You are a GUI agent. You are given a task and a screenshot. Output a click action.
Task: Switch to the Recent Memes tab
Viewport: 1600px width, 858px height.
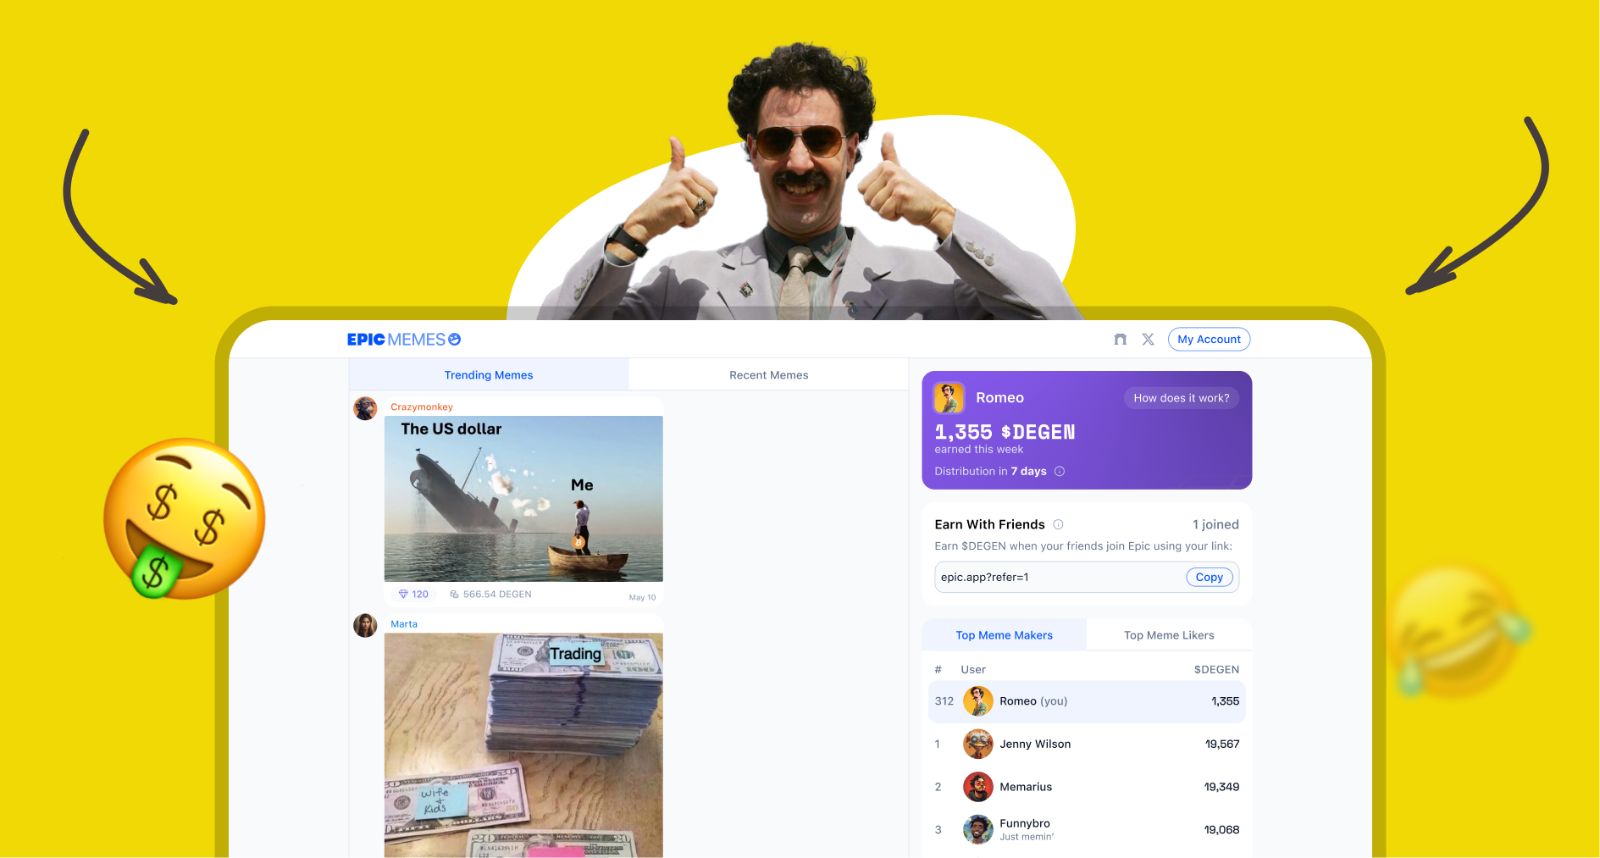pyautogui.click(x=768, y=376)
